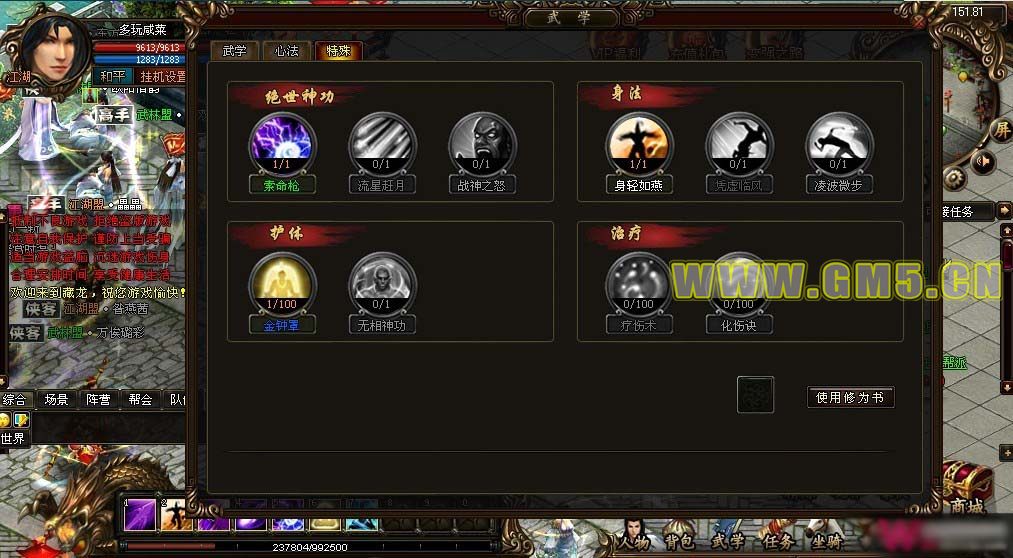
Task: Toggle the 和平 peace mode button
Action: tap(113, 77)
